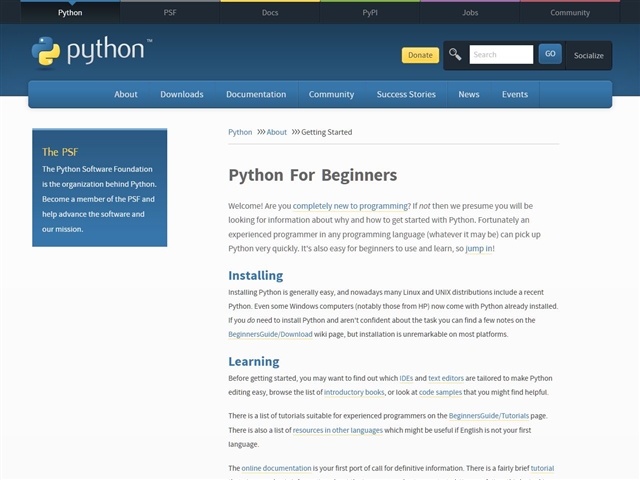Click the About breadcrumb link
This screenshot has width=640, height=480.
coord(277,132)
